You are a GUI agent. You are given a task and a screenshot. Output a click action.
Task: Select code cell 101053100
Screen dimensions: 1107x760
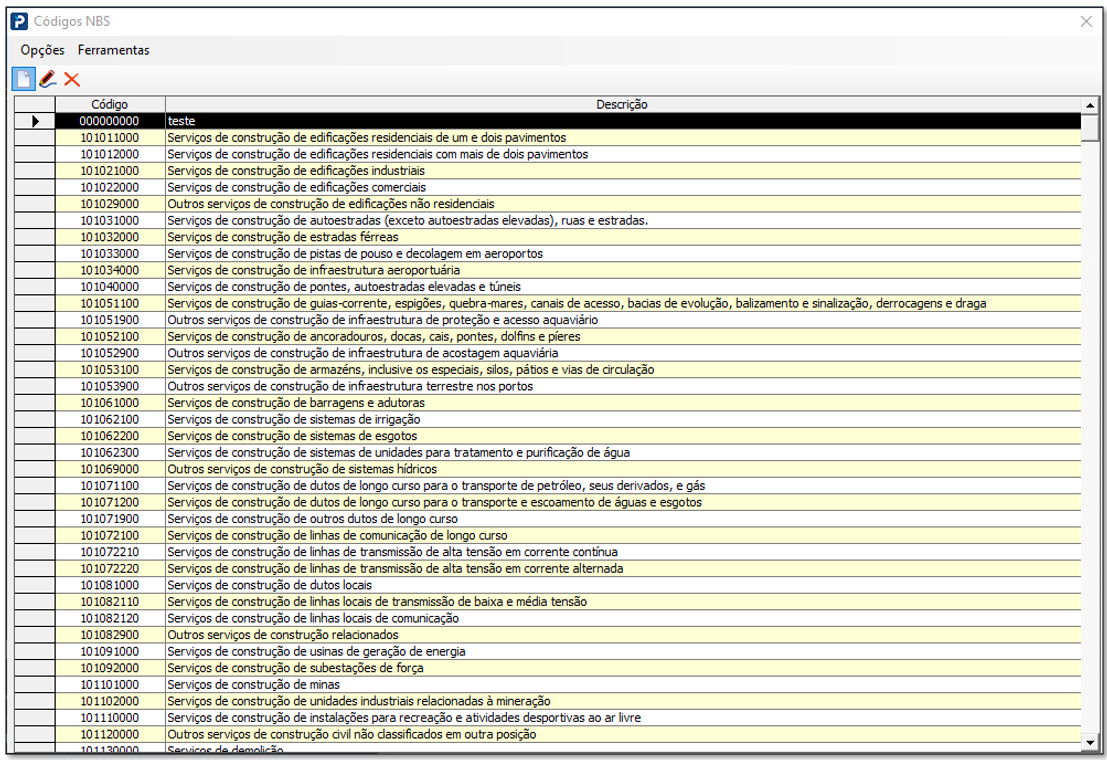110,370
